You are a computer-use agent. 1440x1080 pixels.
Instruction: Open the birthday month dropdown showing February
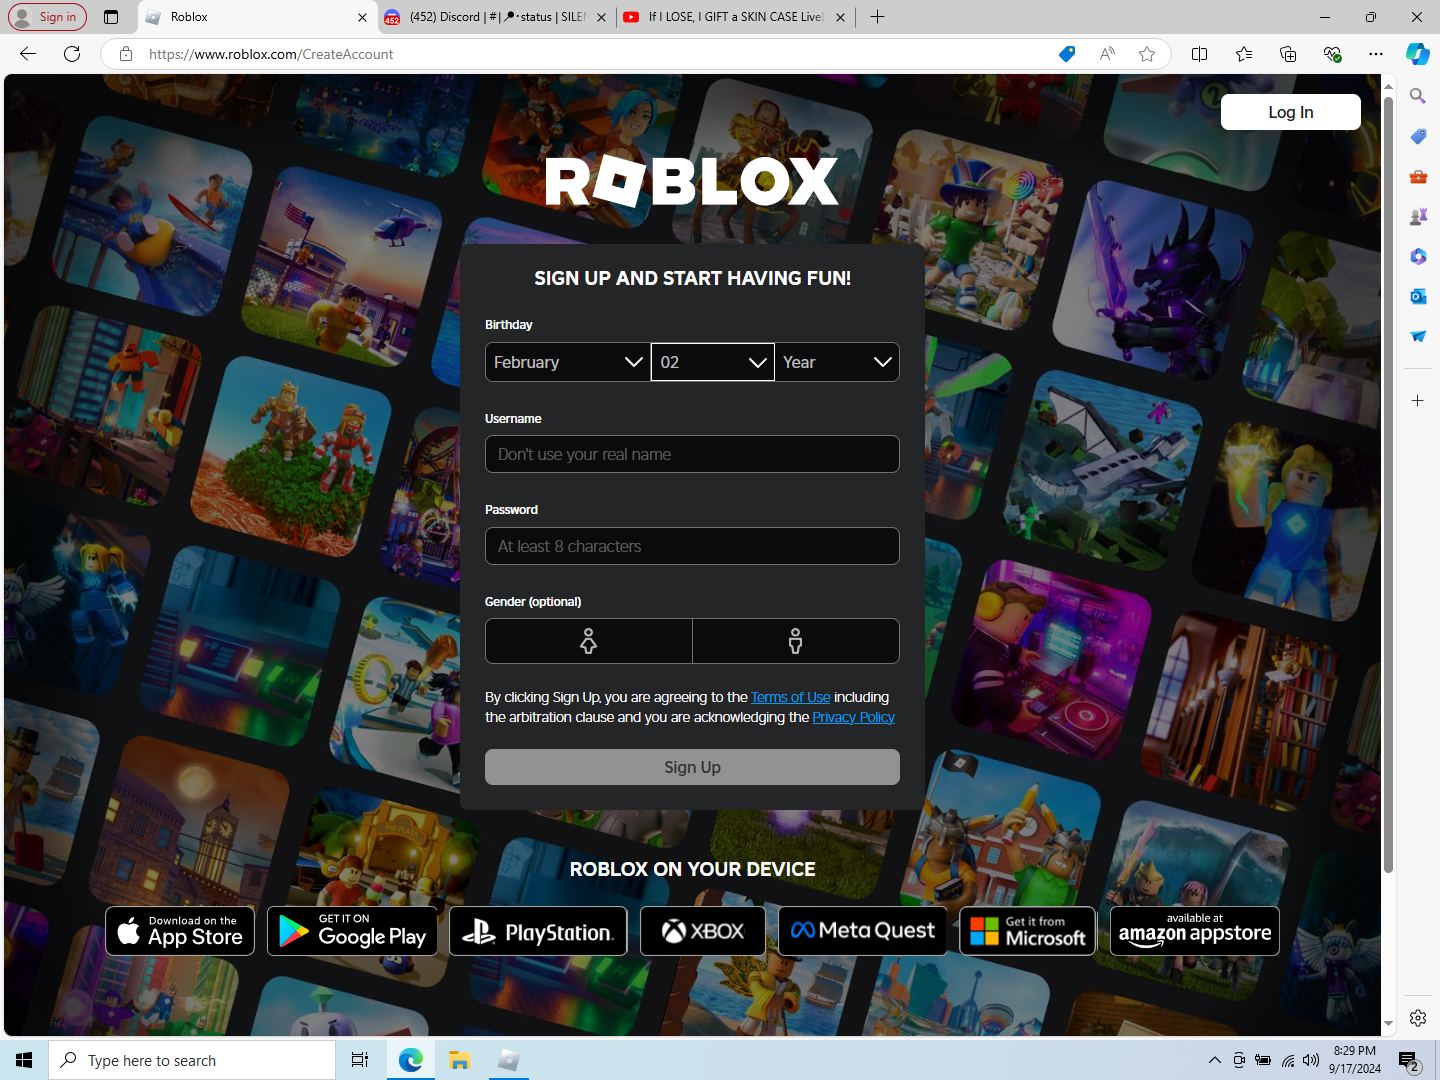(x=567, y=362)
